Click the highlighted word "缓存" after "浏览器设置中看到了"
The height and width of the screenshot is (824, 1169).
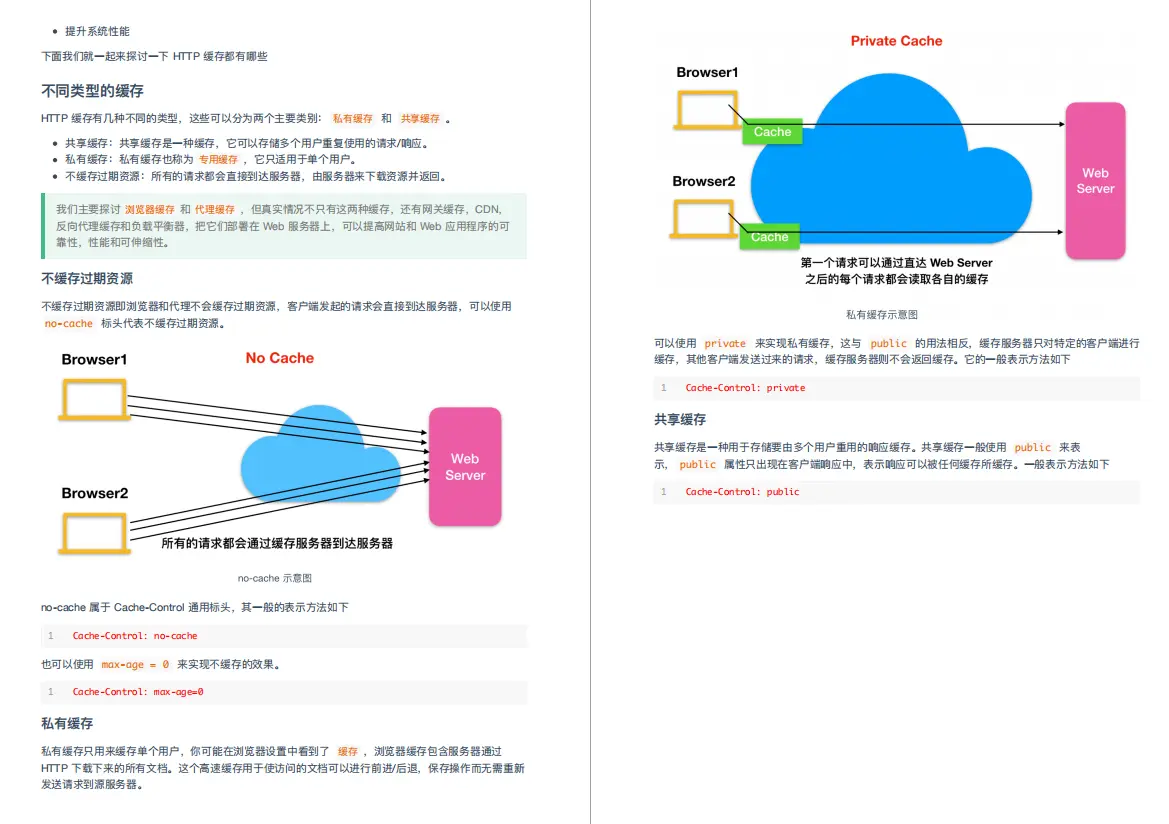pos(347,752)
